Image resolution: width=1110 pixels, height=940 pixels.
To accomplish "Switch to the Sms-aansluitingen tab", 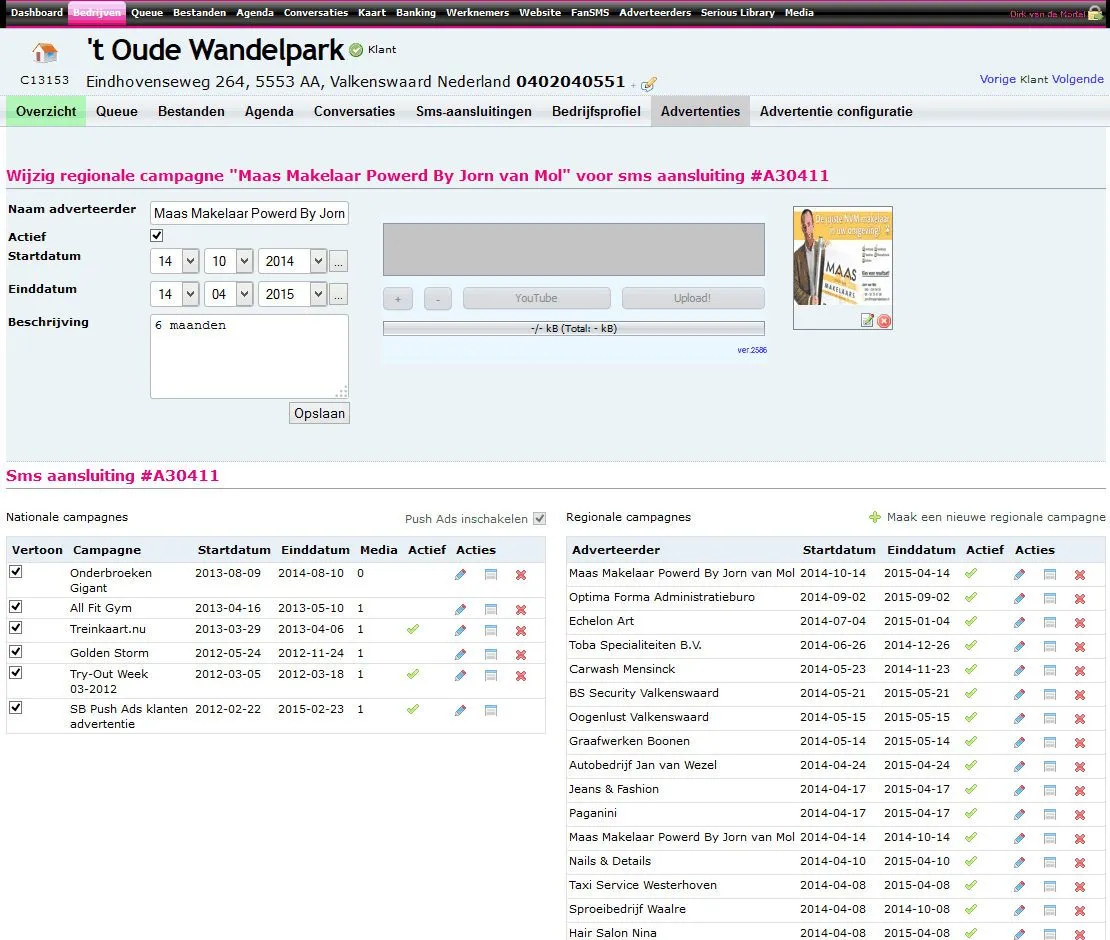I will [474, 112].
